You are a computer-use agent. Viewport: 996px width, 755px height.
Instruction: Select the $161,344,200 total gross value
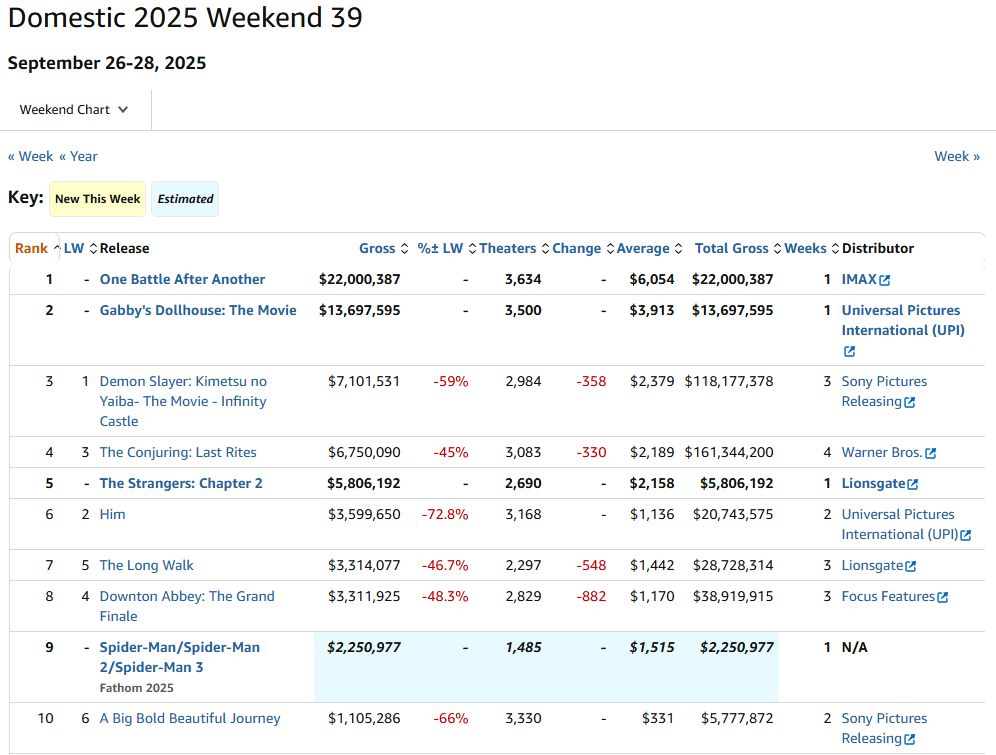click(729, 453)
